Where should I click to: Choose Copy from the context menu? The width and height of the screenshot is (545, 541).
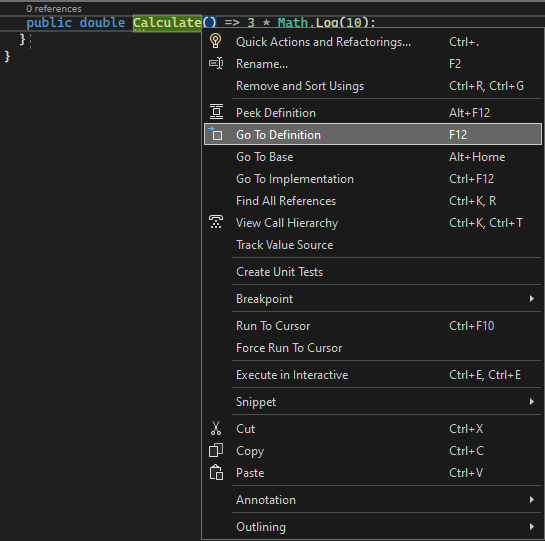pos(373,451)
